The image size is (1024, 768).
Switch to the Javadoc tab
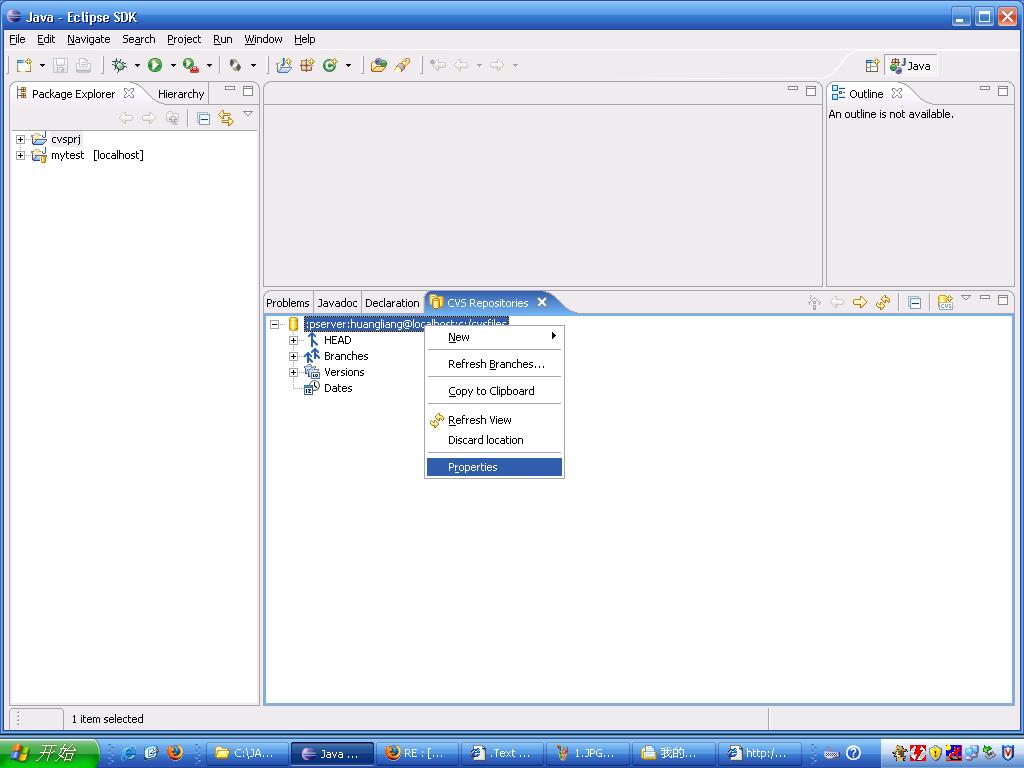click(x=337, y=303)
